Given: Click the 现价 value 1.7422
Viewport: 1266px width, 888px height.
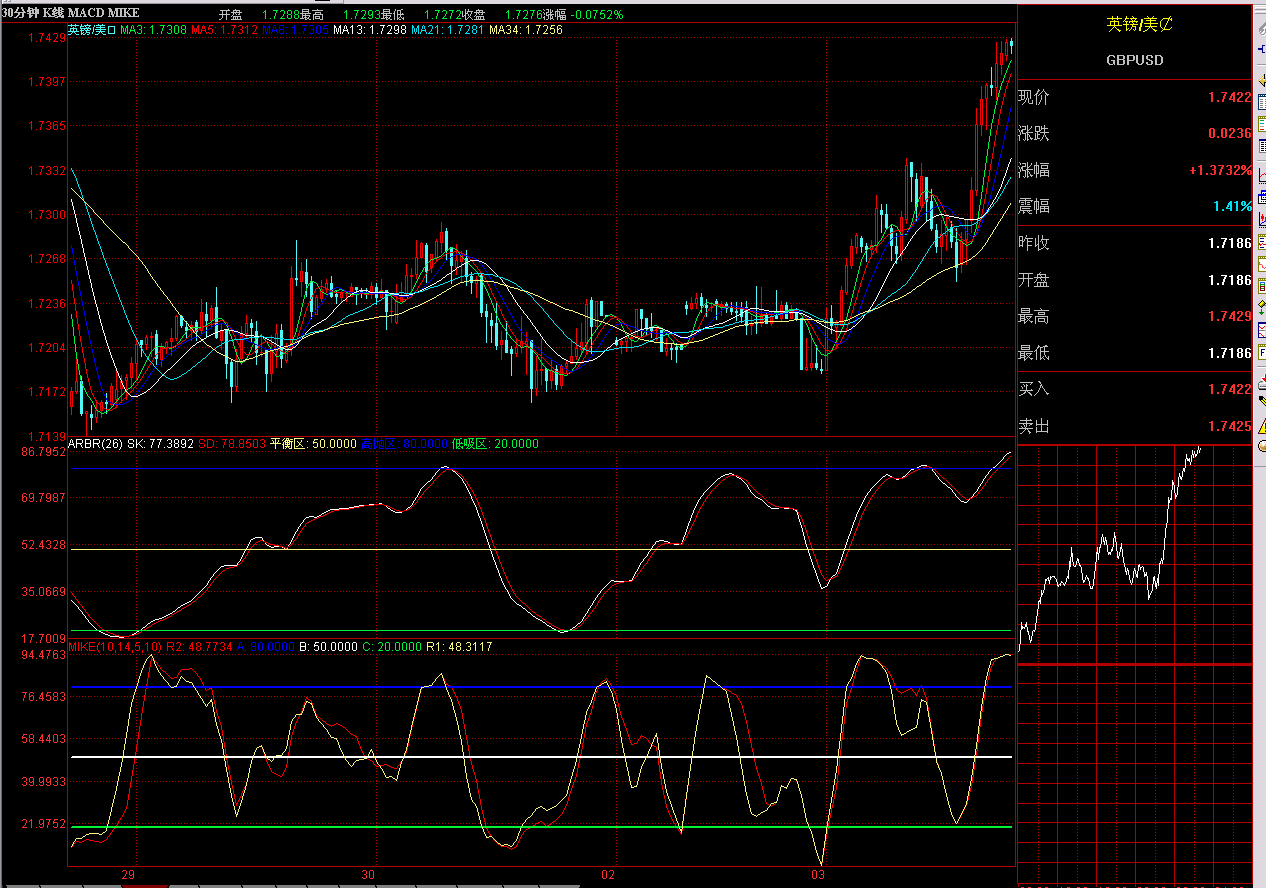Looking at the screenshot, I should [x=1229, y=97].
